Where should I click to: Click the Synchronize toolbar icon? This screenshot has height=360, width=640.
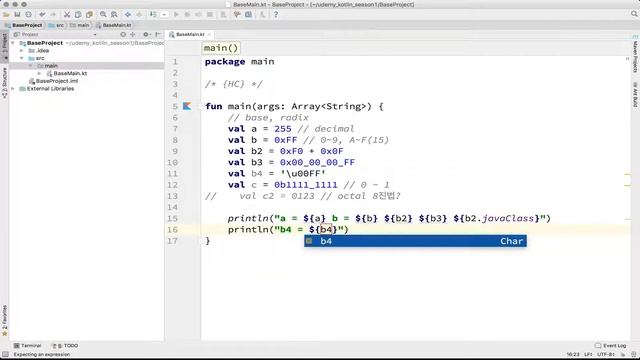(x=28, y=14)
